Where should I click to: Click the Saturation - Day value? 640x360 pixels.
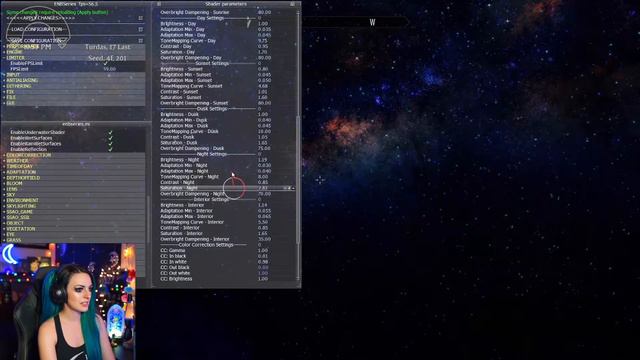263,52
